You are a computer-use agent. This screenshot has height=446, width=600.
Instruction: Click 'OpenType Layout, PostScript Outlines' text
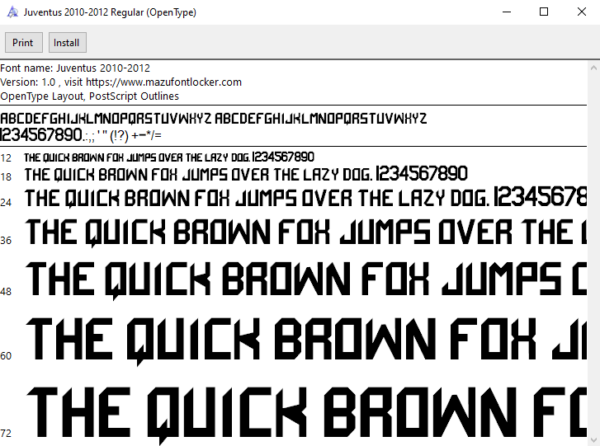90,96
